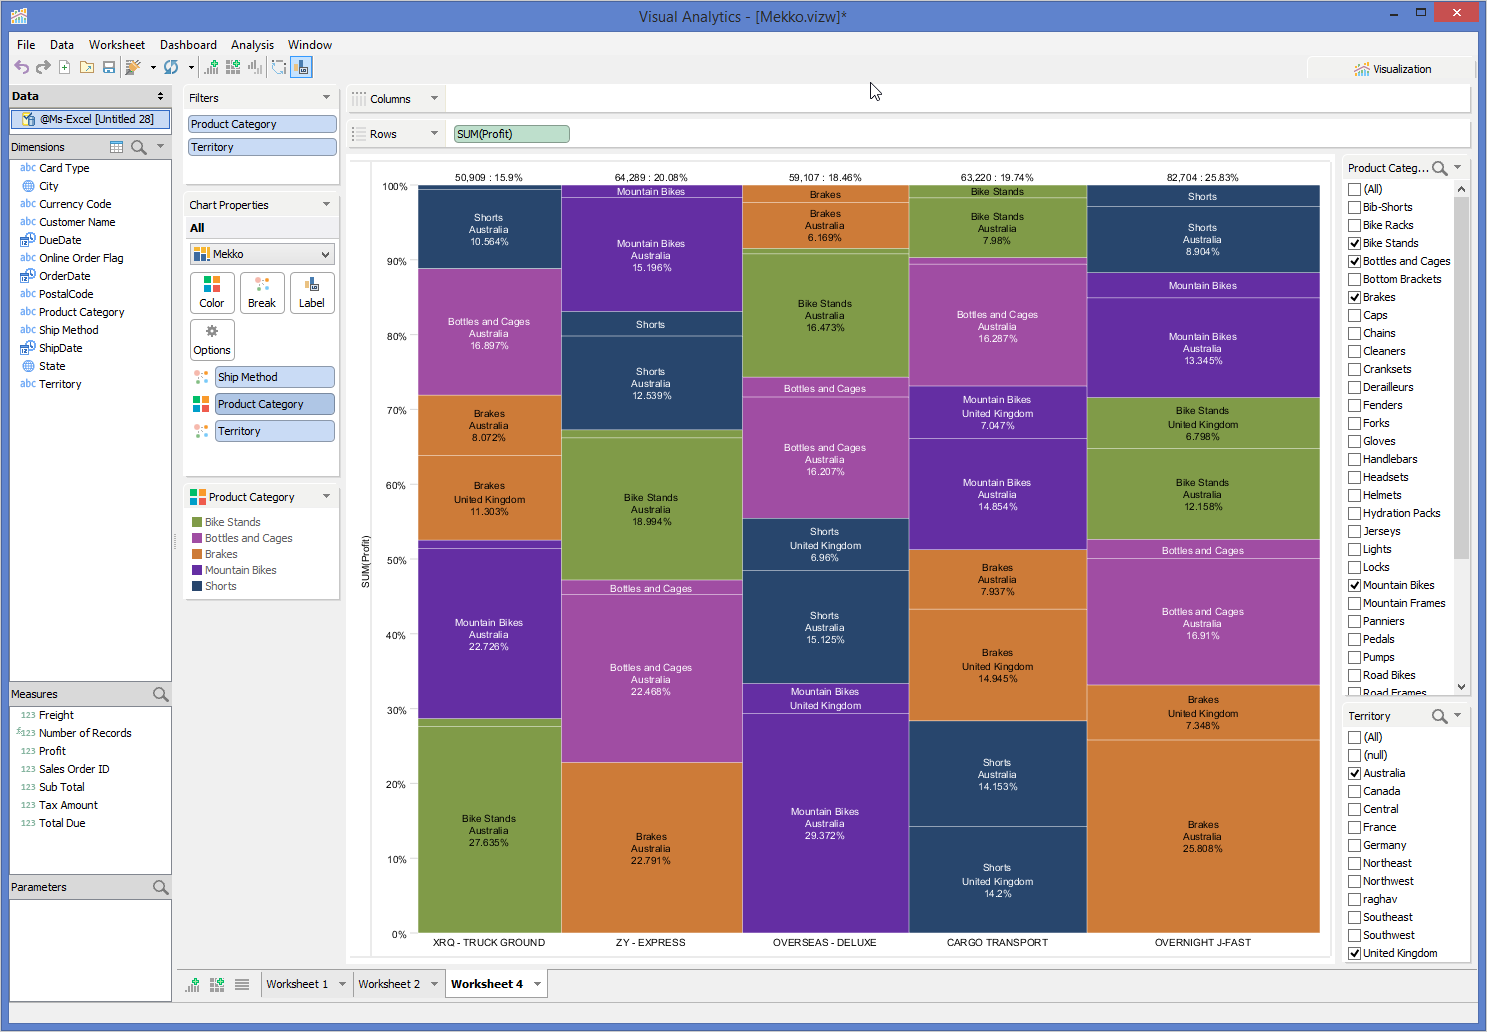1487x1032 pixels.
Task: Click the Undo arrow icon
Action: pos(21,67)
